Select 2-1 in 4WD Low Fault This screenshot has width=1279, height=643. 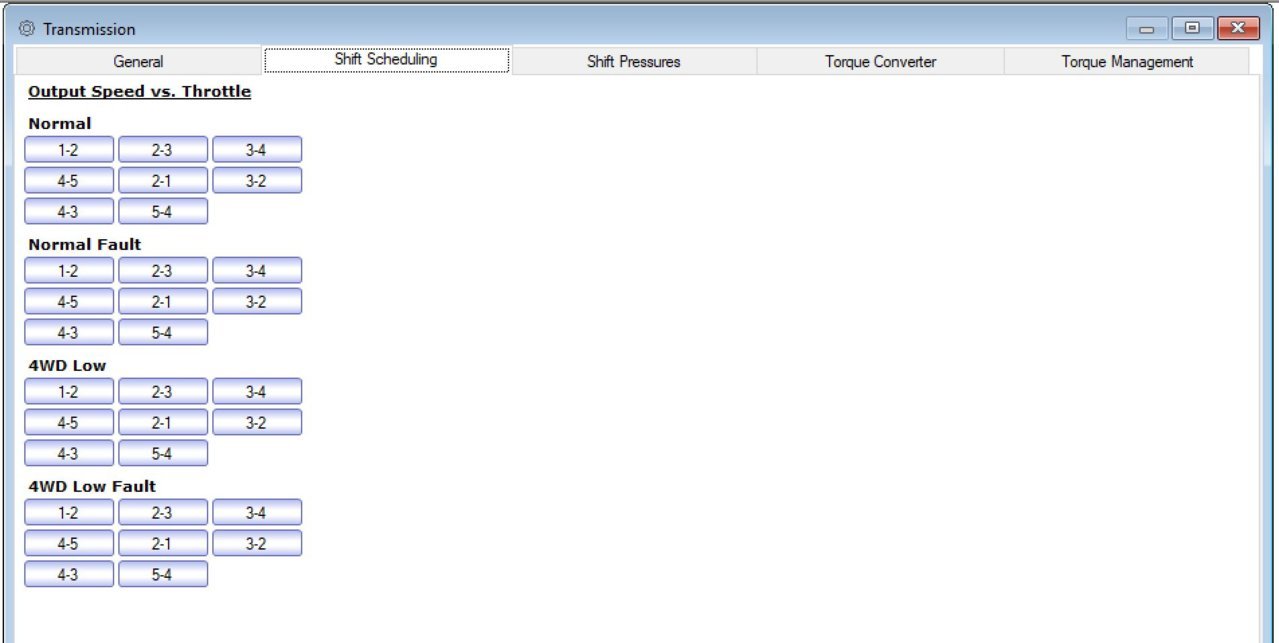(x=163, y=544)
